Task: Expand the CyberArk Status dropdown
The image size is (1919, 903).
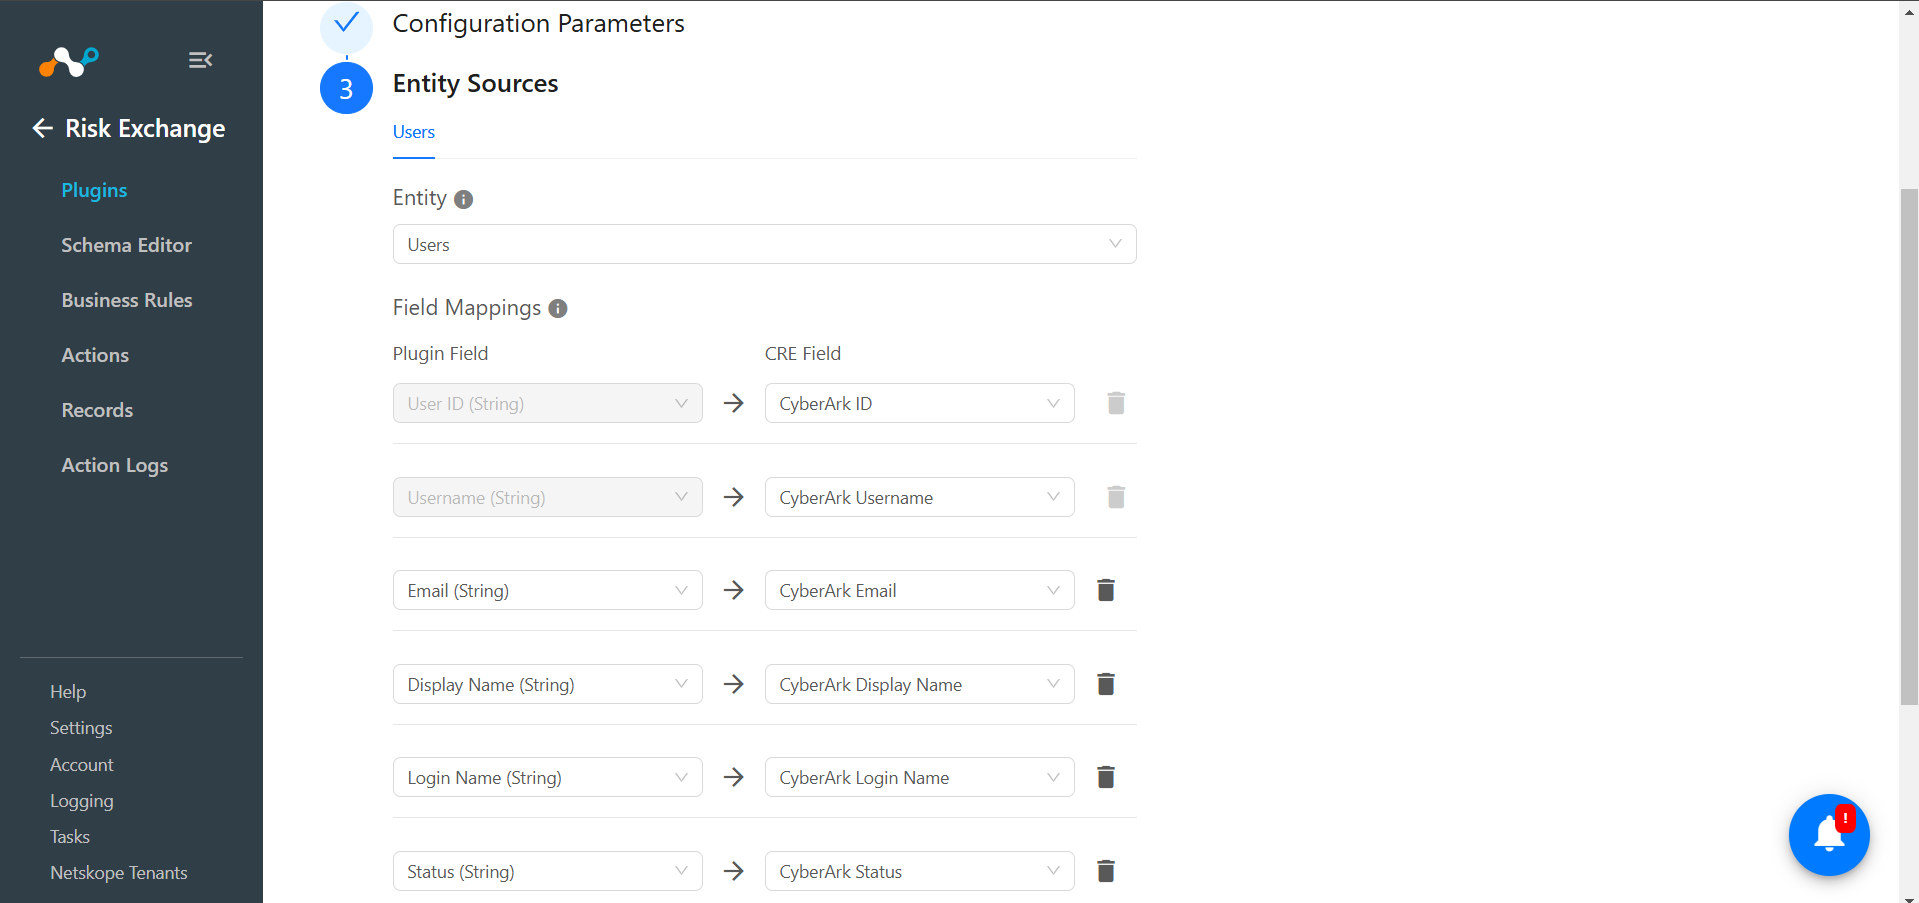Action: click(919, 871)
